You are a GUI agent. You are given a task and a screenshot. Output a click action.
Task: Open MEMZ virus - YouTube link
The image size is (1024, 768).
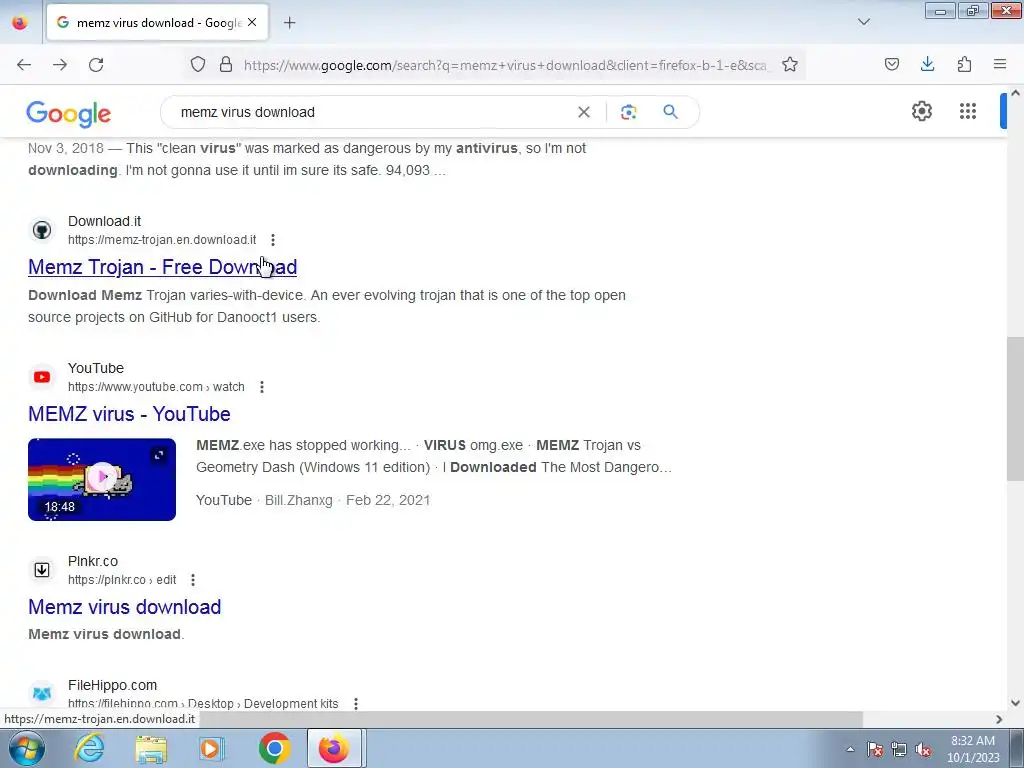[x=129, y=414]
